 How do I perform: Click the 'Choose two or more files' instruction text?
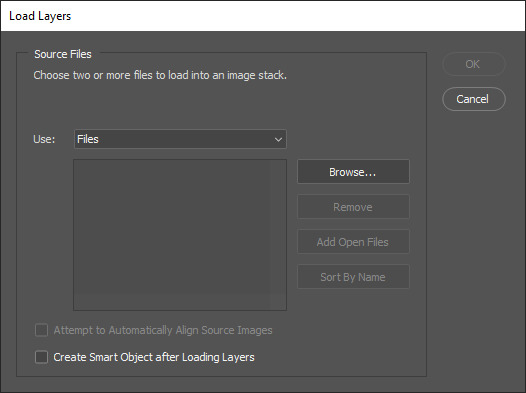[x=160, y=75]
